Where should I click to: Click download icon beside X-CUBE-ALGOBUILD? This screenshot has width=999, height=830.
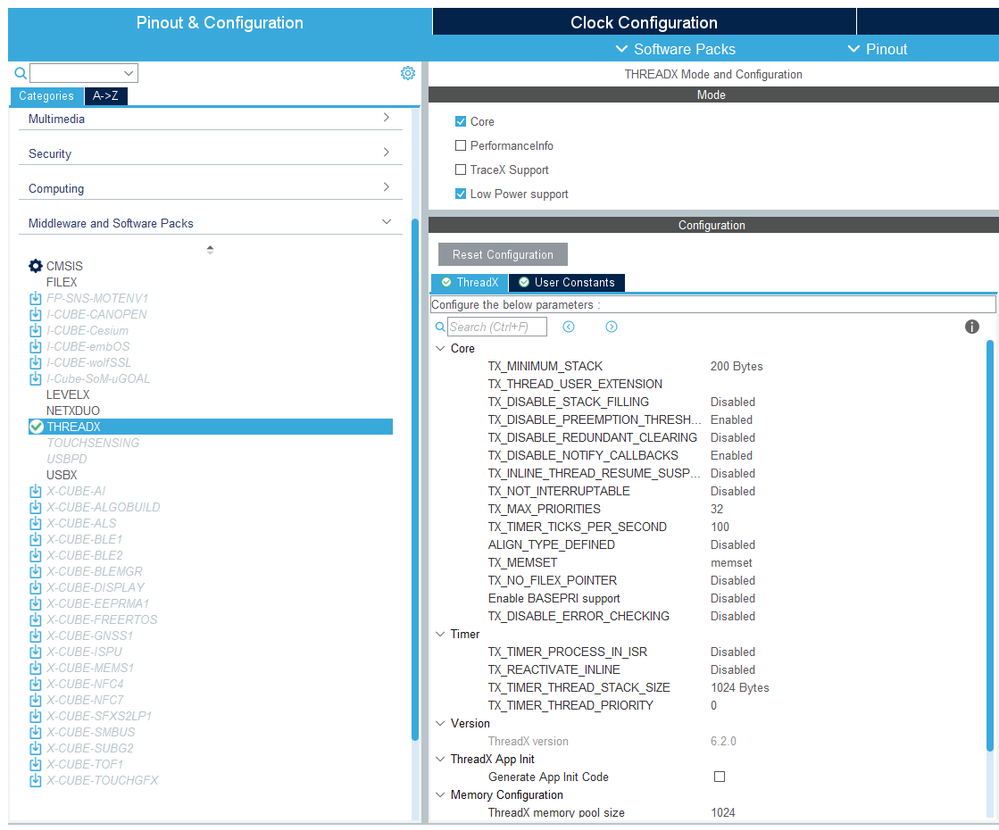point(36,507)
